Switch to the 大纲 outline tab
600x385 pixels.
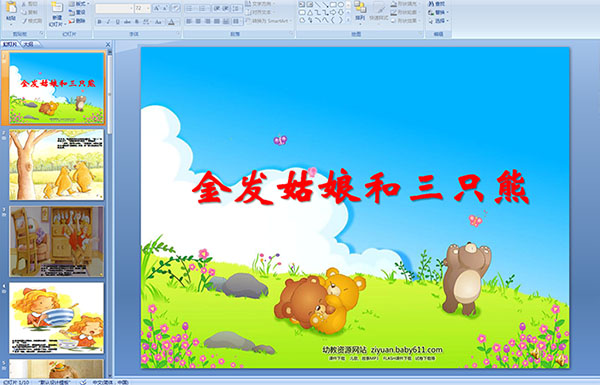(28, 44)
